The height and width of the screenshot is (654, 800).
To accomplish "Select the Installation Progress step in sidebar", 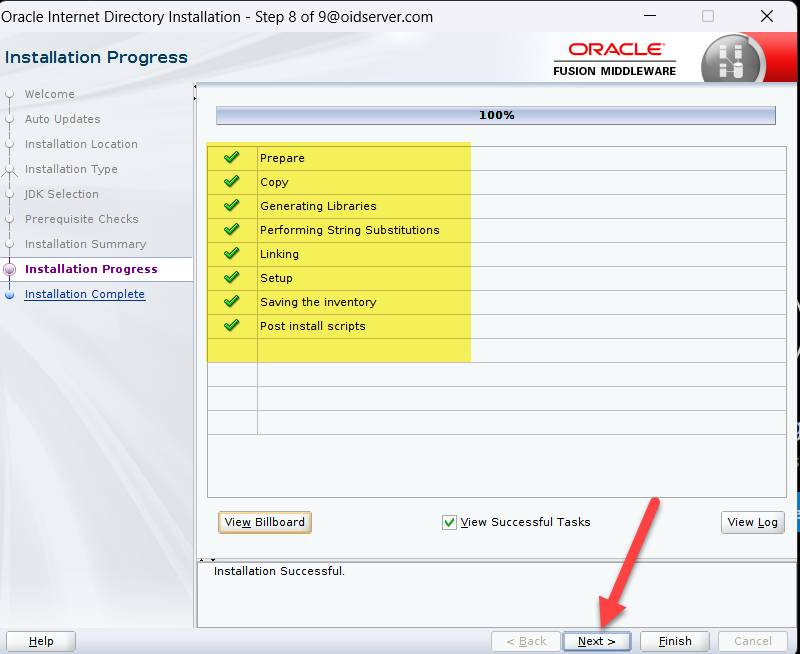I will 91,269.
